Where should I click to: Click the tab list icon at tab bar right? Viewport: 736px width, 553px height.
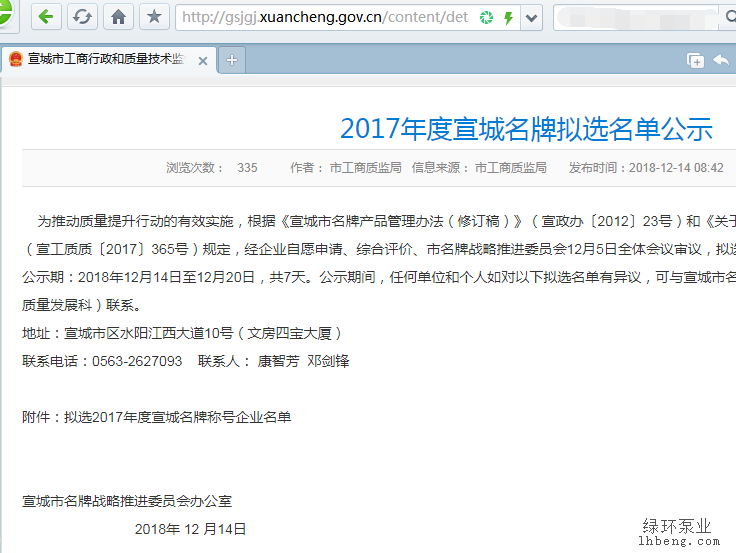click(695, 61)
